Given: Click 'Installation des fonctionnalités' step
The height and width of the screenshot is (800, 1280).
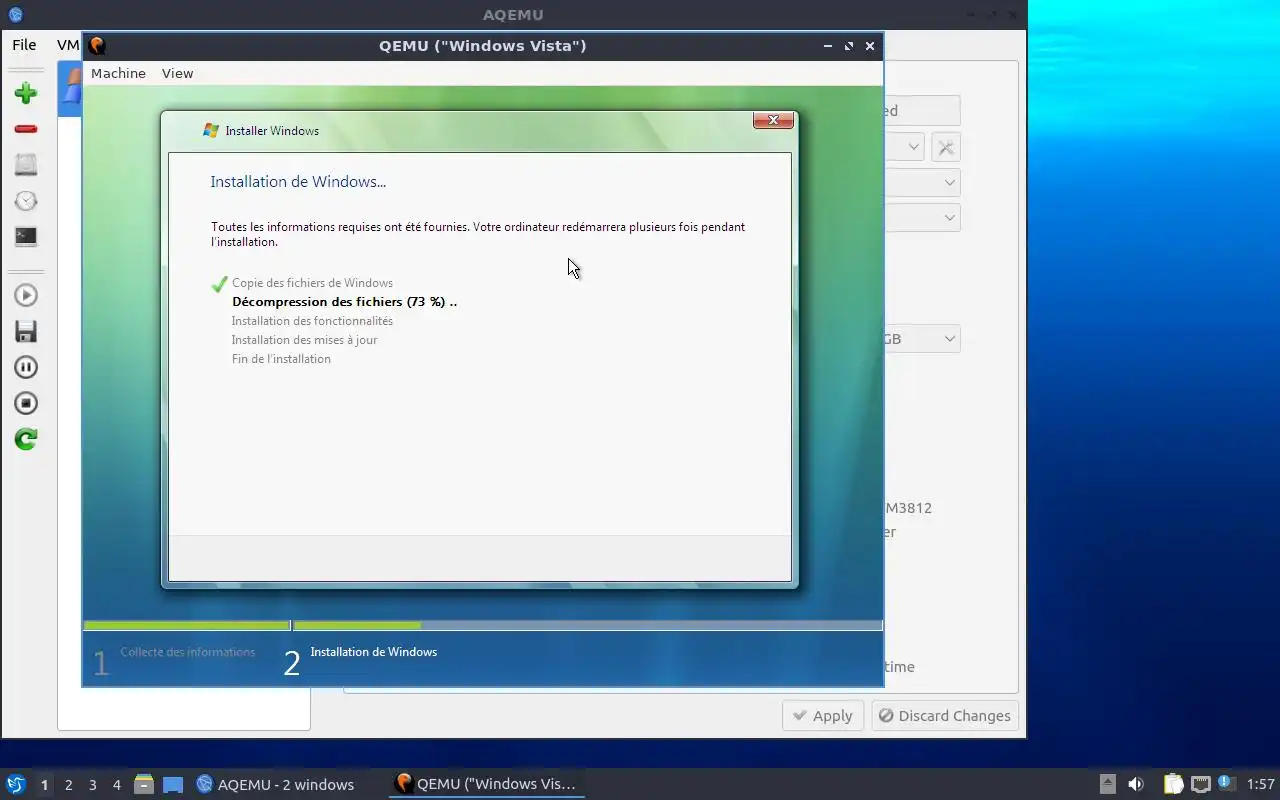Looking at the screenshot, I should [312, 321].
